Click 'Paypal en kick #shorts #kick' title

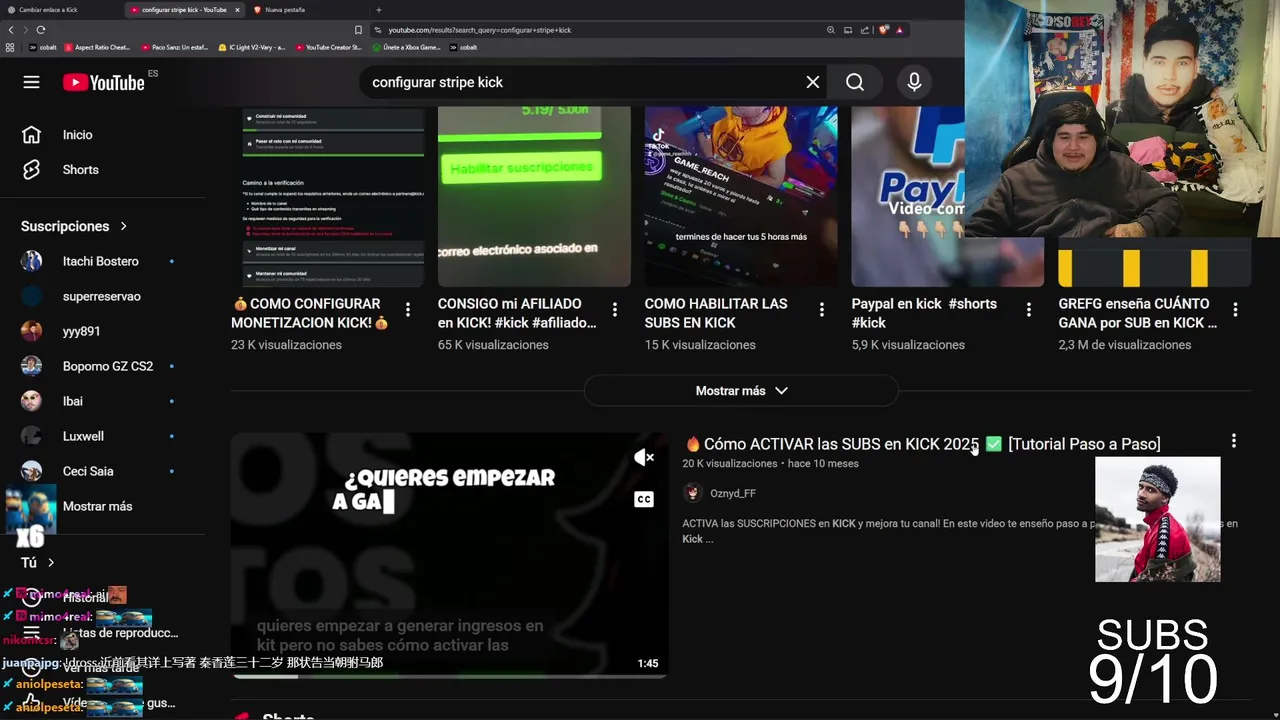924,313
